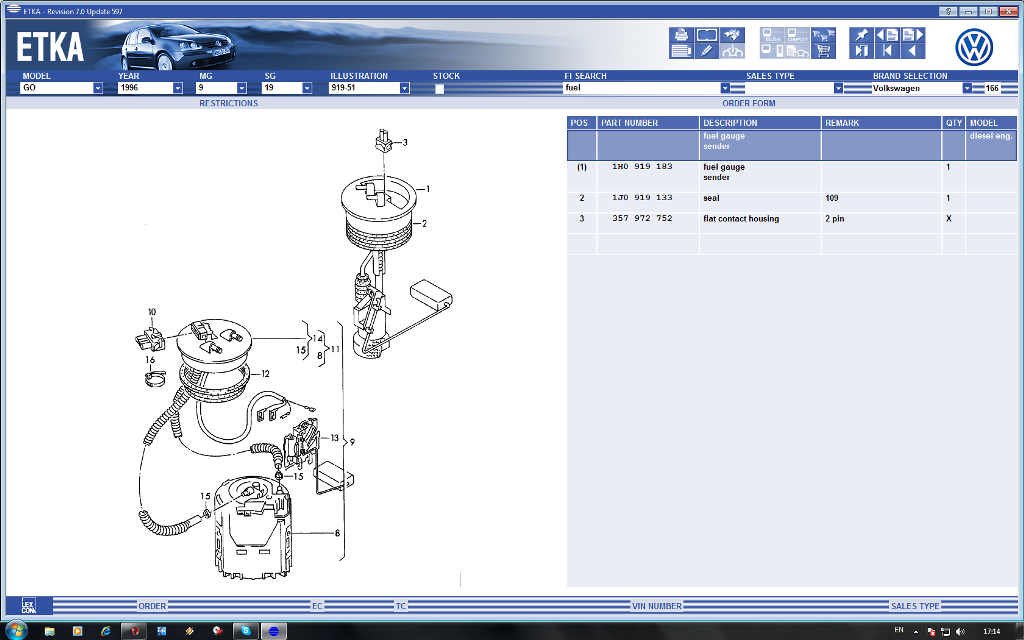Toggle the STOCK checkbox
Viewport: 1024px width, 640px height.
pyautogui.click(x=439, y=88)
